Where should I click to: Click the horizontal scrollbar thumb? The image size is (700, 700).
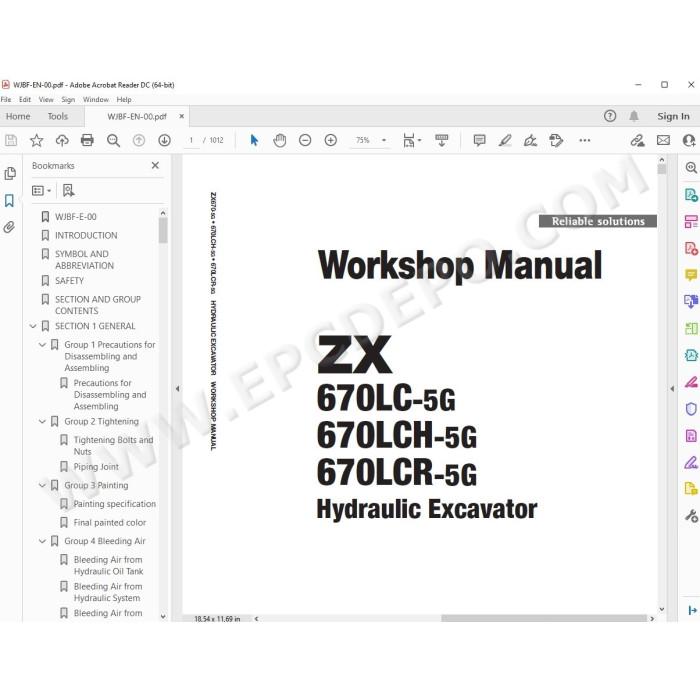coord(544,618)
